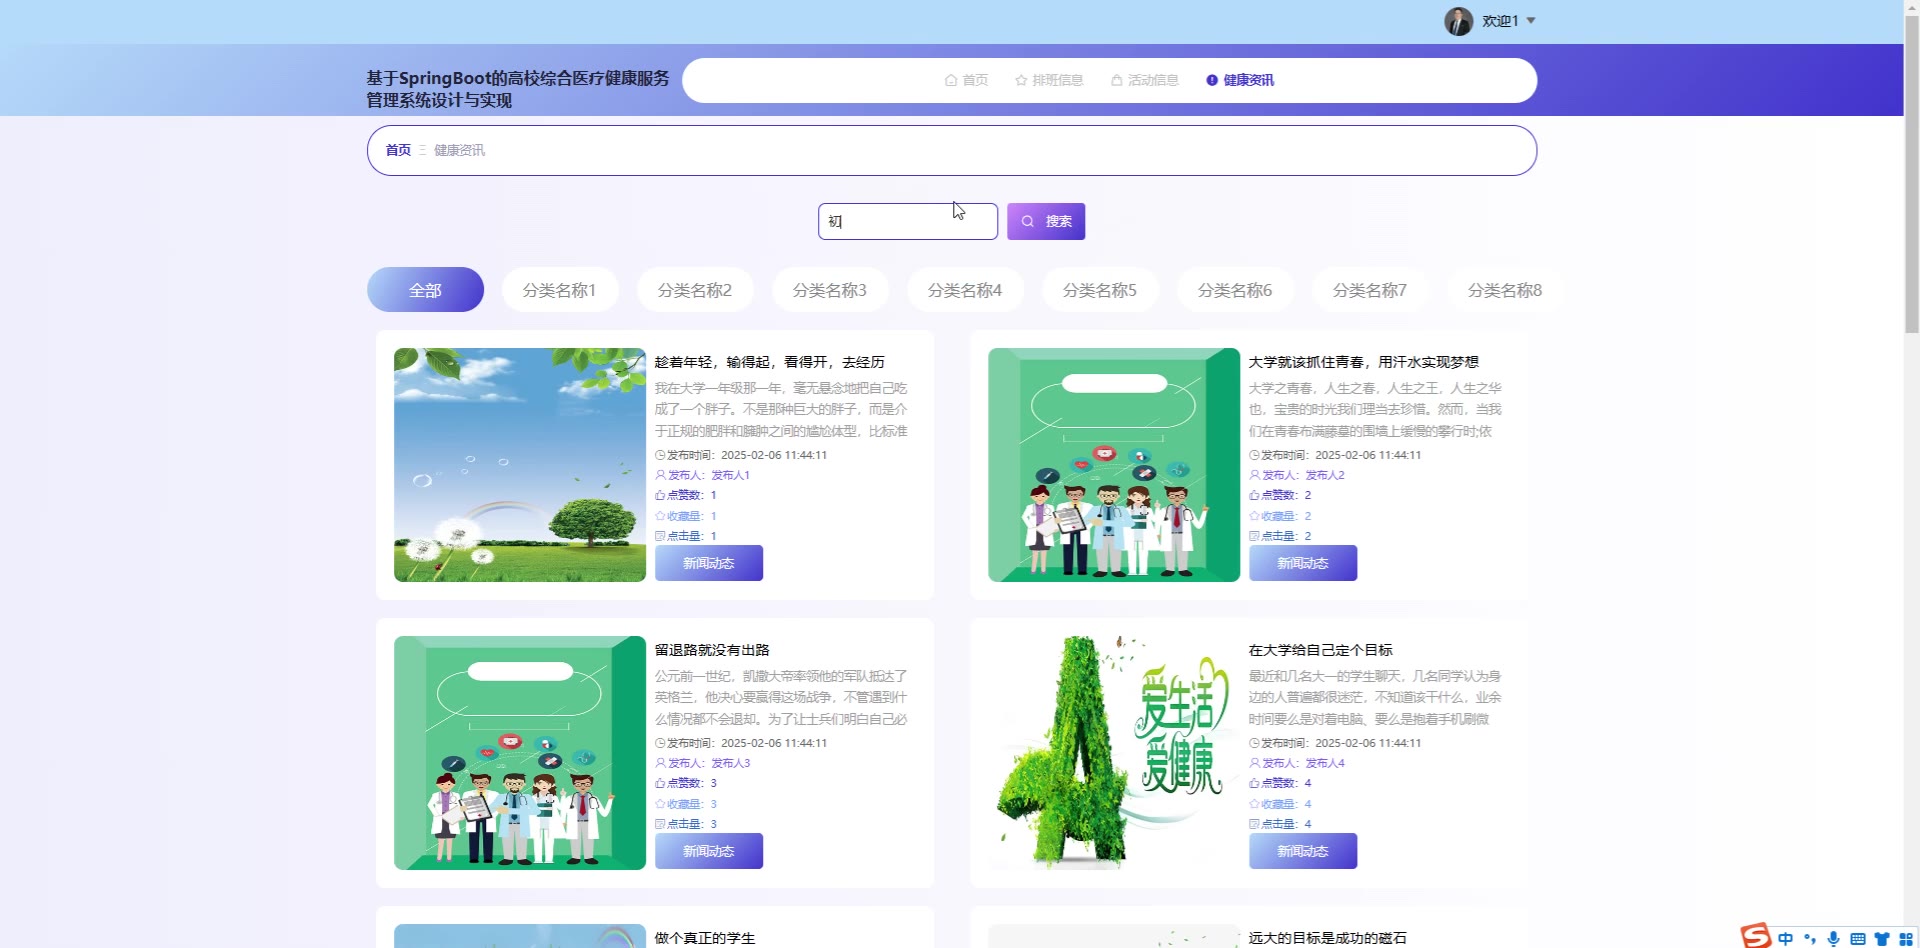Click click-count icon on 大学就该抓住青春 card
Image resolution: width=1920 pixels, height=948 pixels.
tap(1254, 536)
